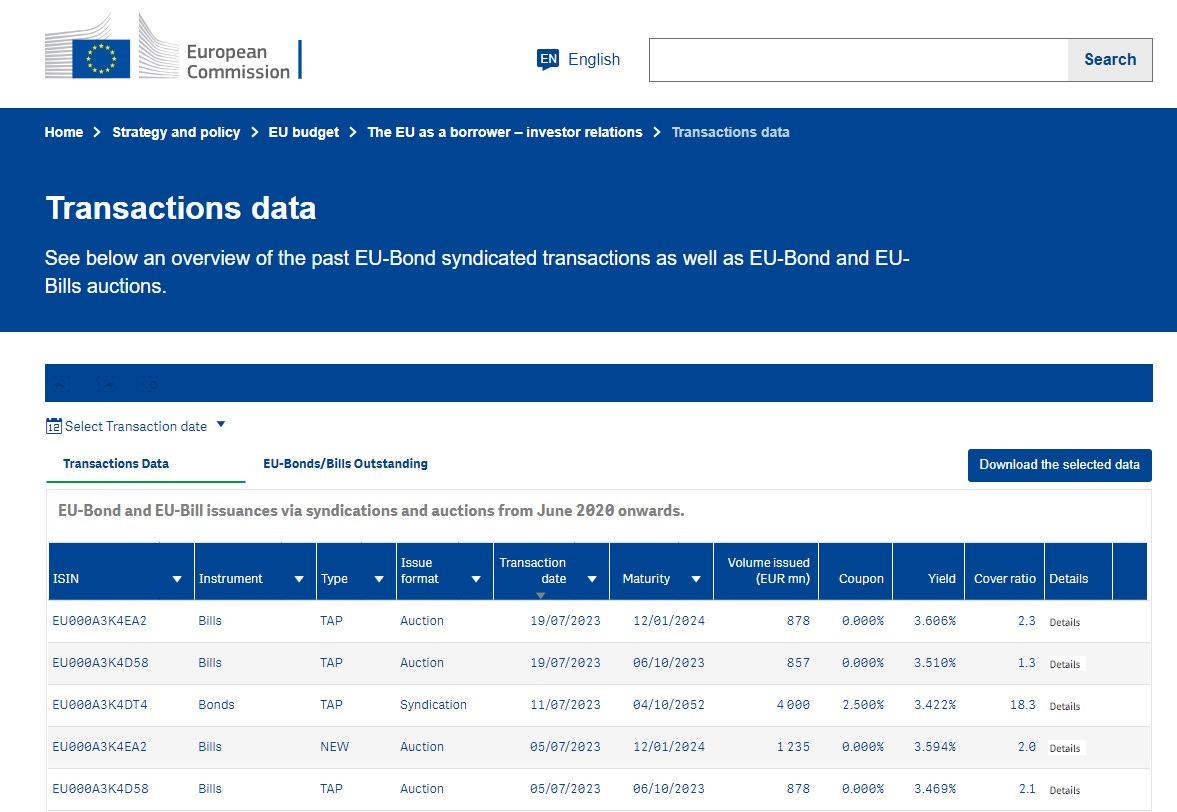This screenshot has height=812, width=1177.
Task: Select maturity 04/10/2052 cell
Action: (x=669, y=705)
